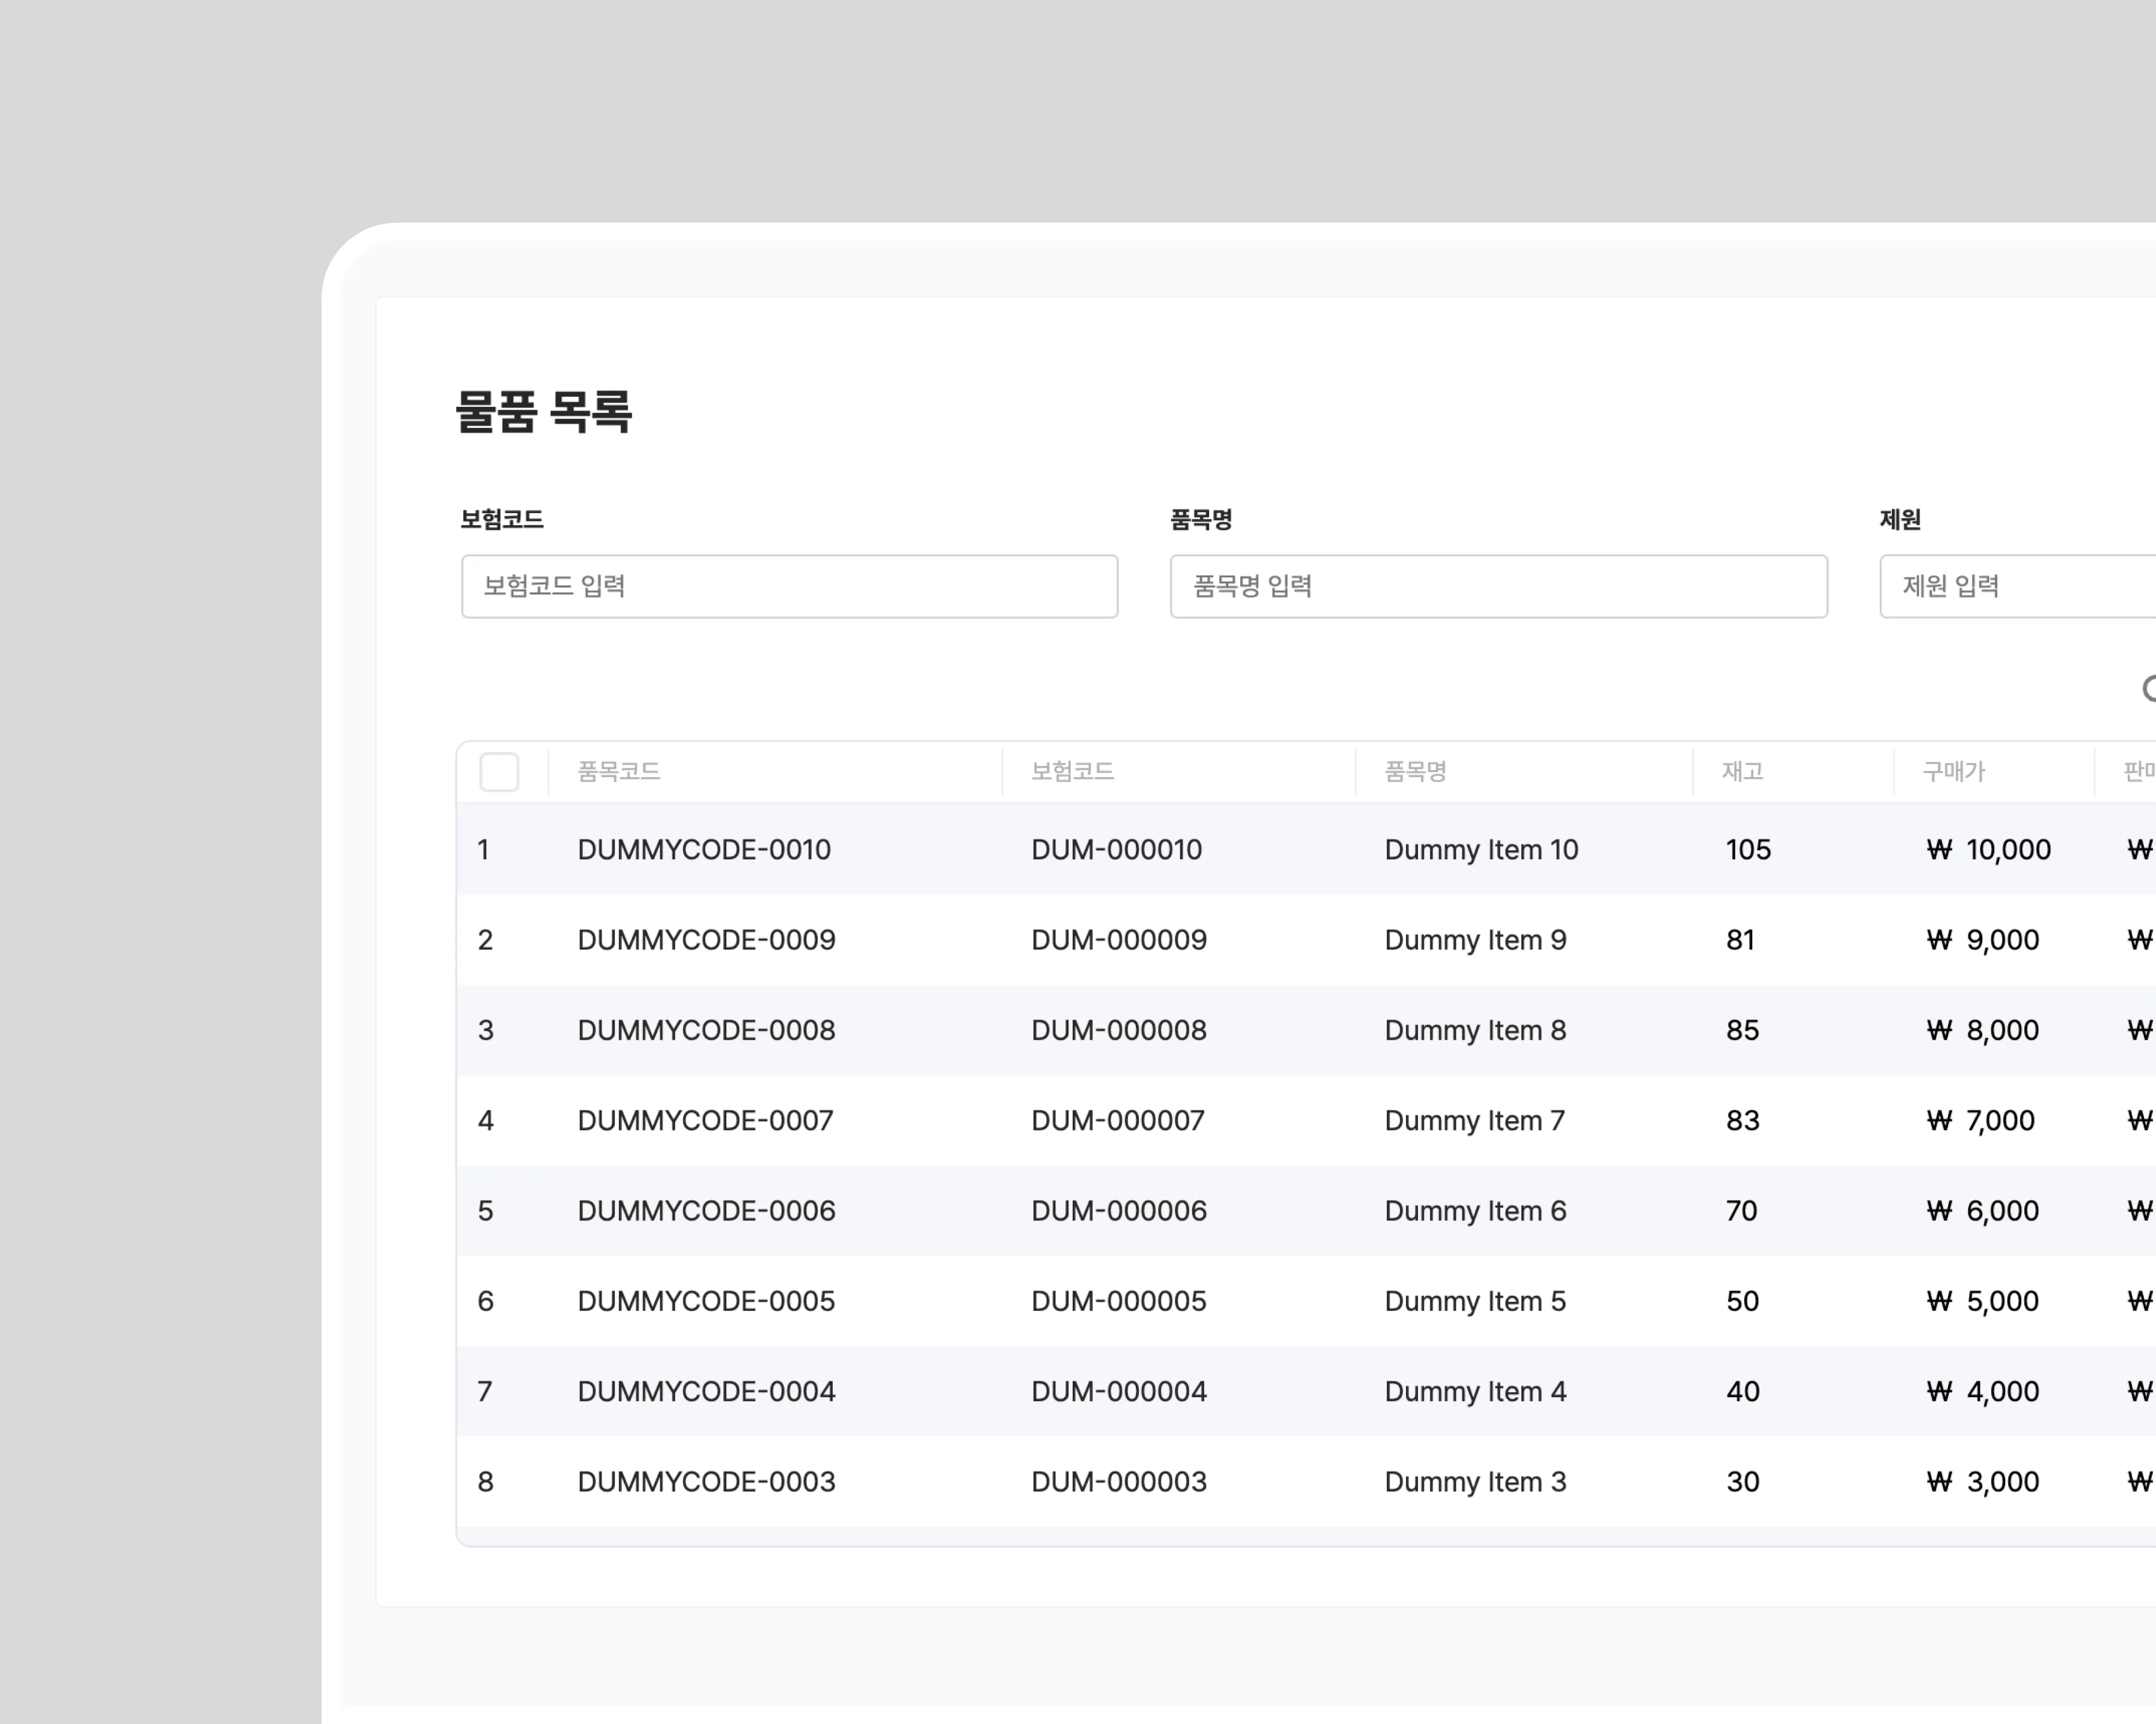Click purchase price ₩ 8,000
The width and height of the screenshot is (2156, 1724).
pos(1982,1030)
